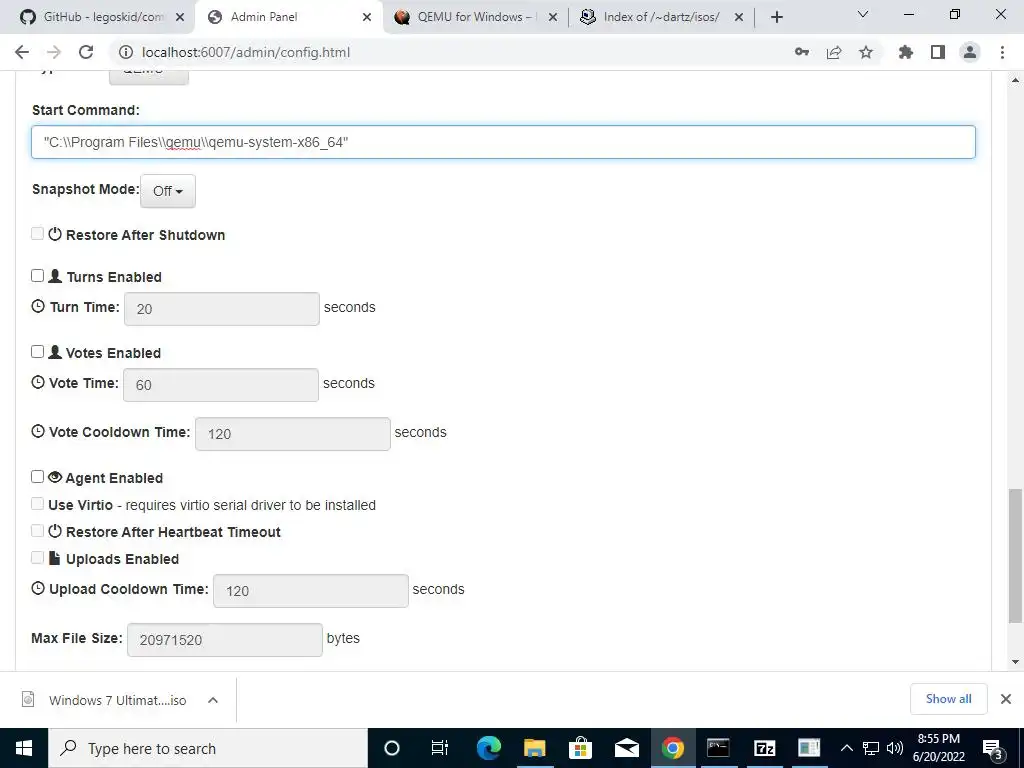Open the Snapshot Mode dropdown
This screenshot has height=768, width=1024.
(168, 191)
